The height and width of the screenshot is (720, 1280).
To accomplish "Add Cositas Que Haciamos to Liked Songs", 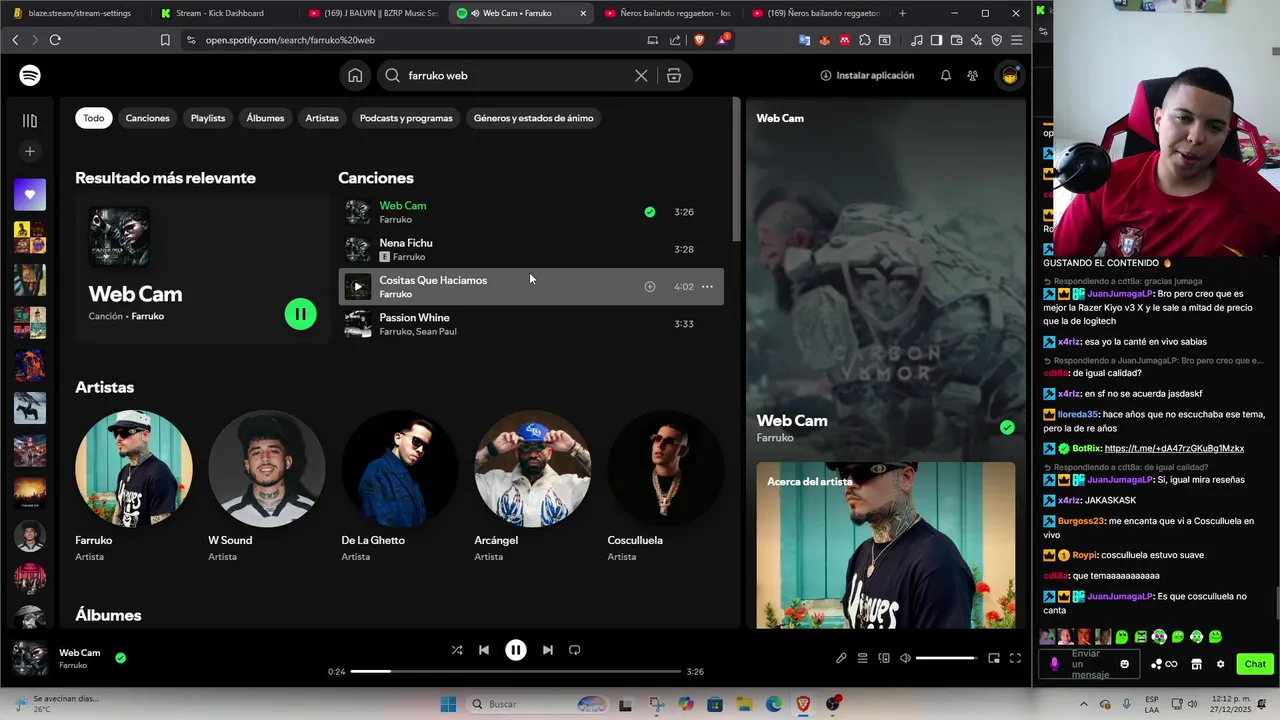I will point(650,287).
